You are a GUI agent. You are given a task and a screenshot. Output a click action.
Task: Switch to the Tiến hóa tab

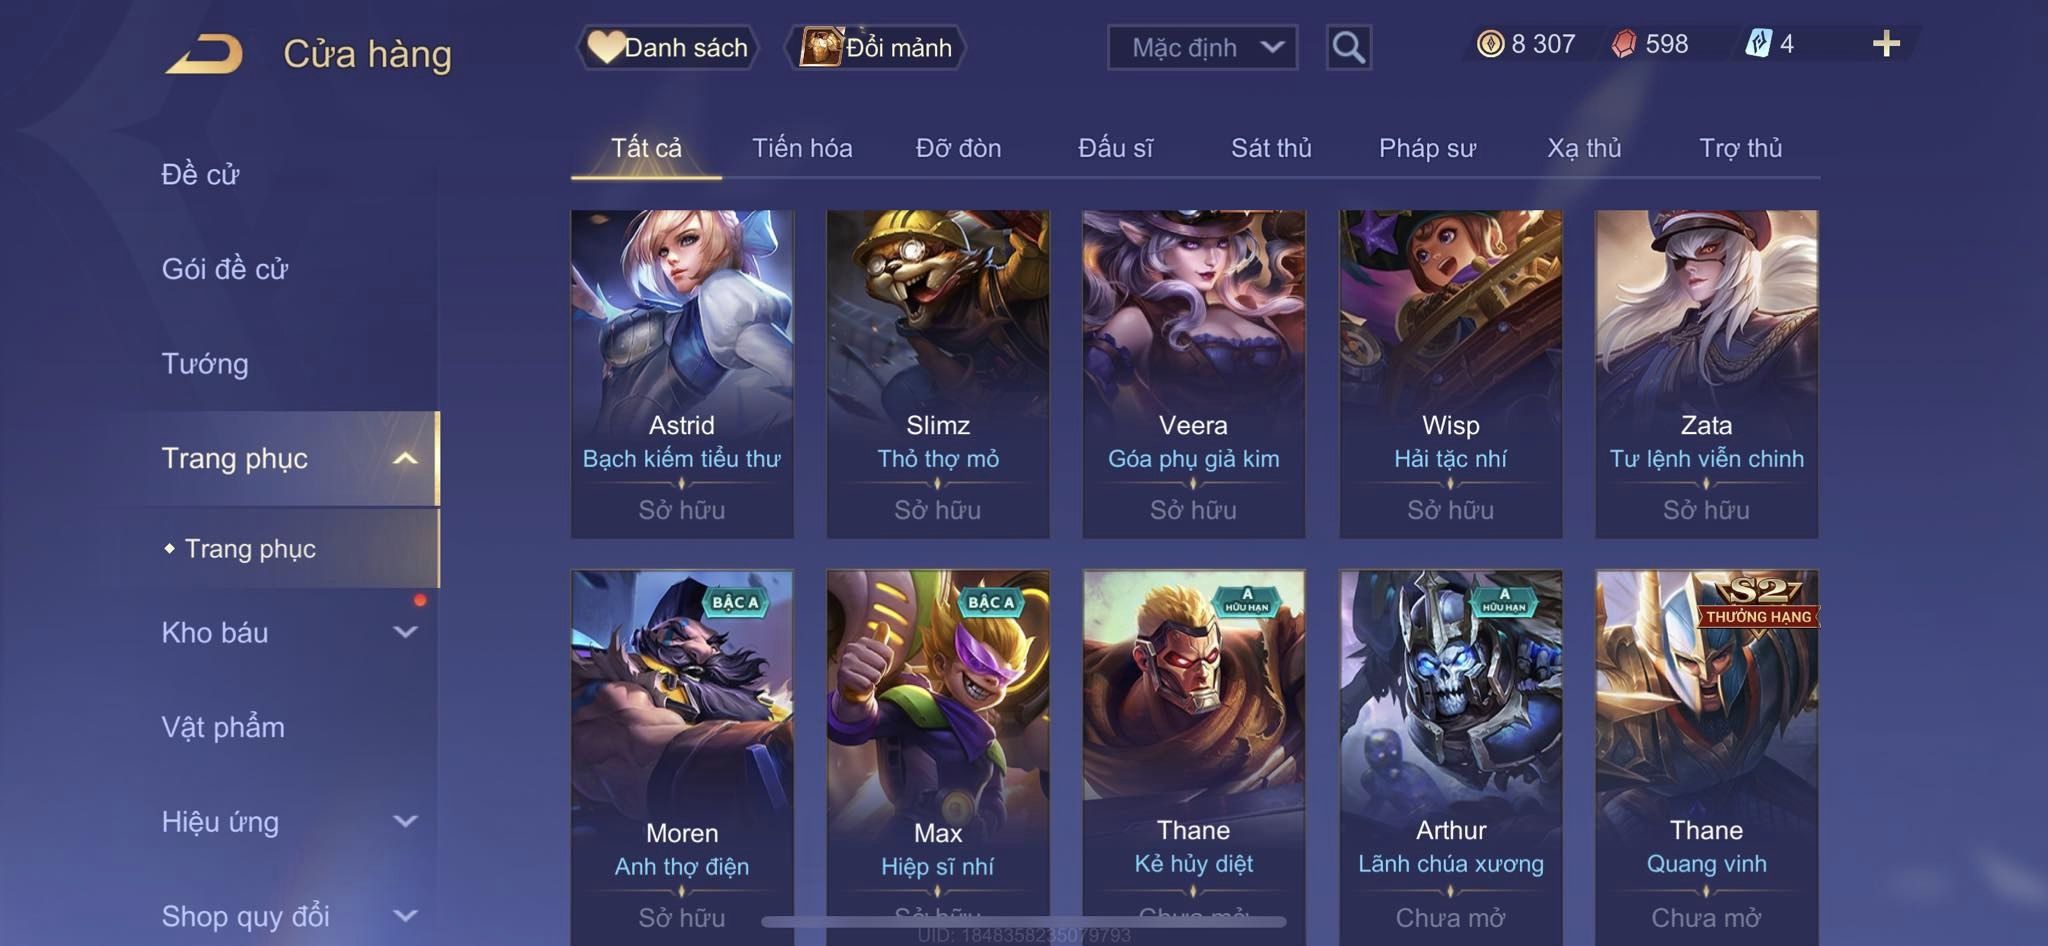802,148
